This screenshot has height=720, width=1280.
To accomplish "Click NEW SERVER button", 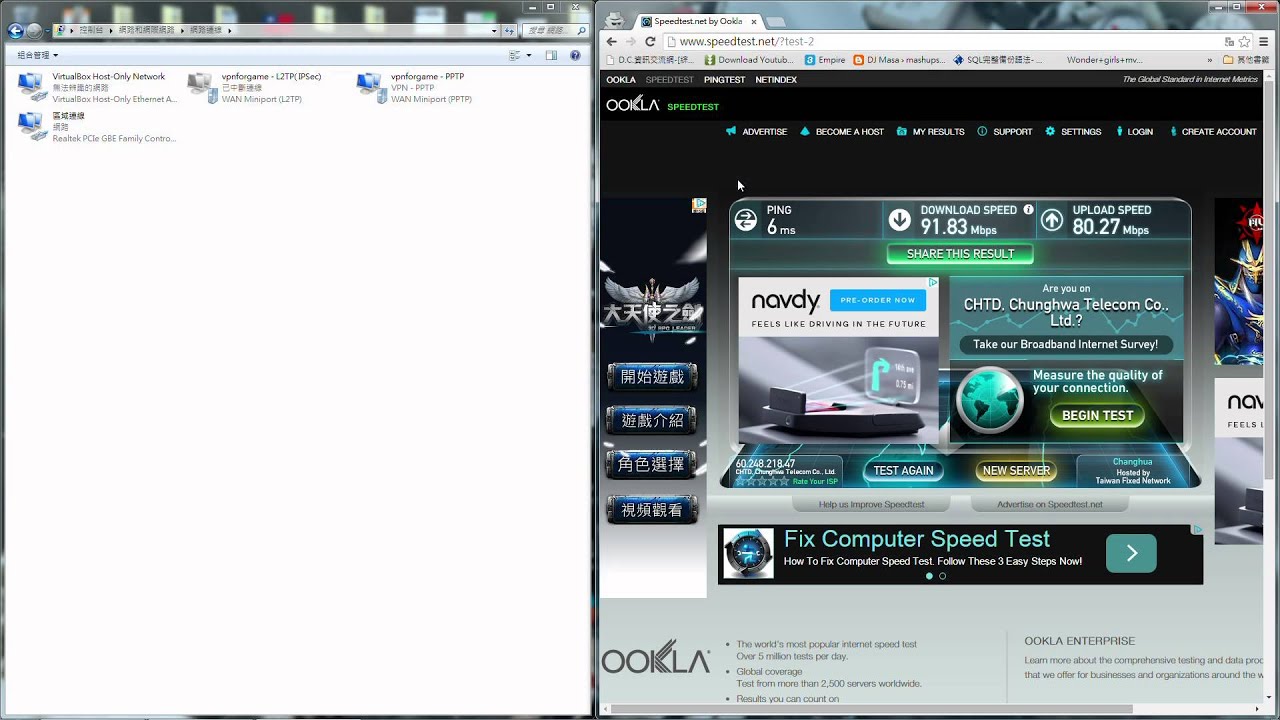I will point(1016,470).
